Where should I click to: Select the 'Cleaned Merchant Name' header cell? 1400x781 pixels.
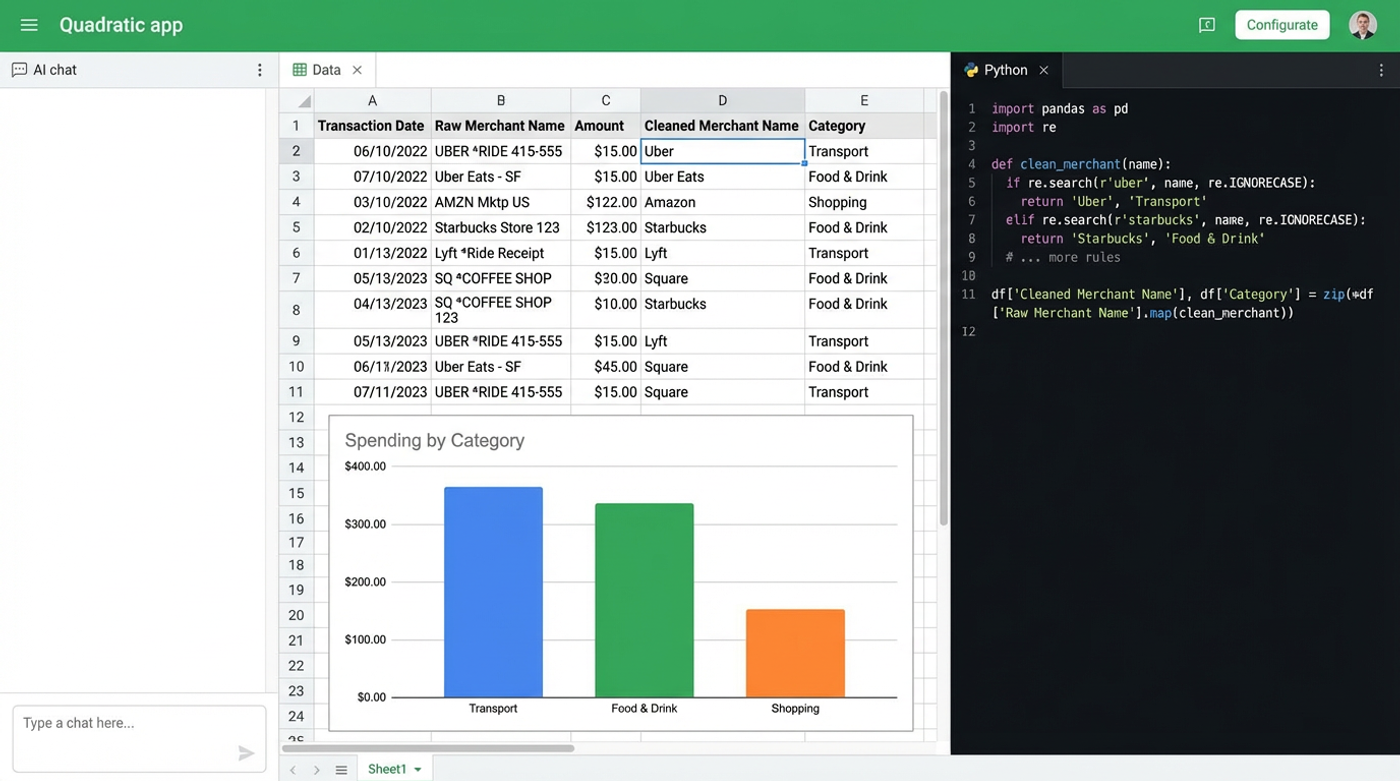[722, 126]
